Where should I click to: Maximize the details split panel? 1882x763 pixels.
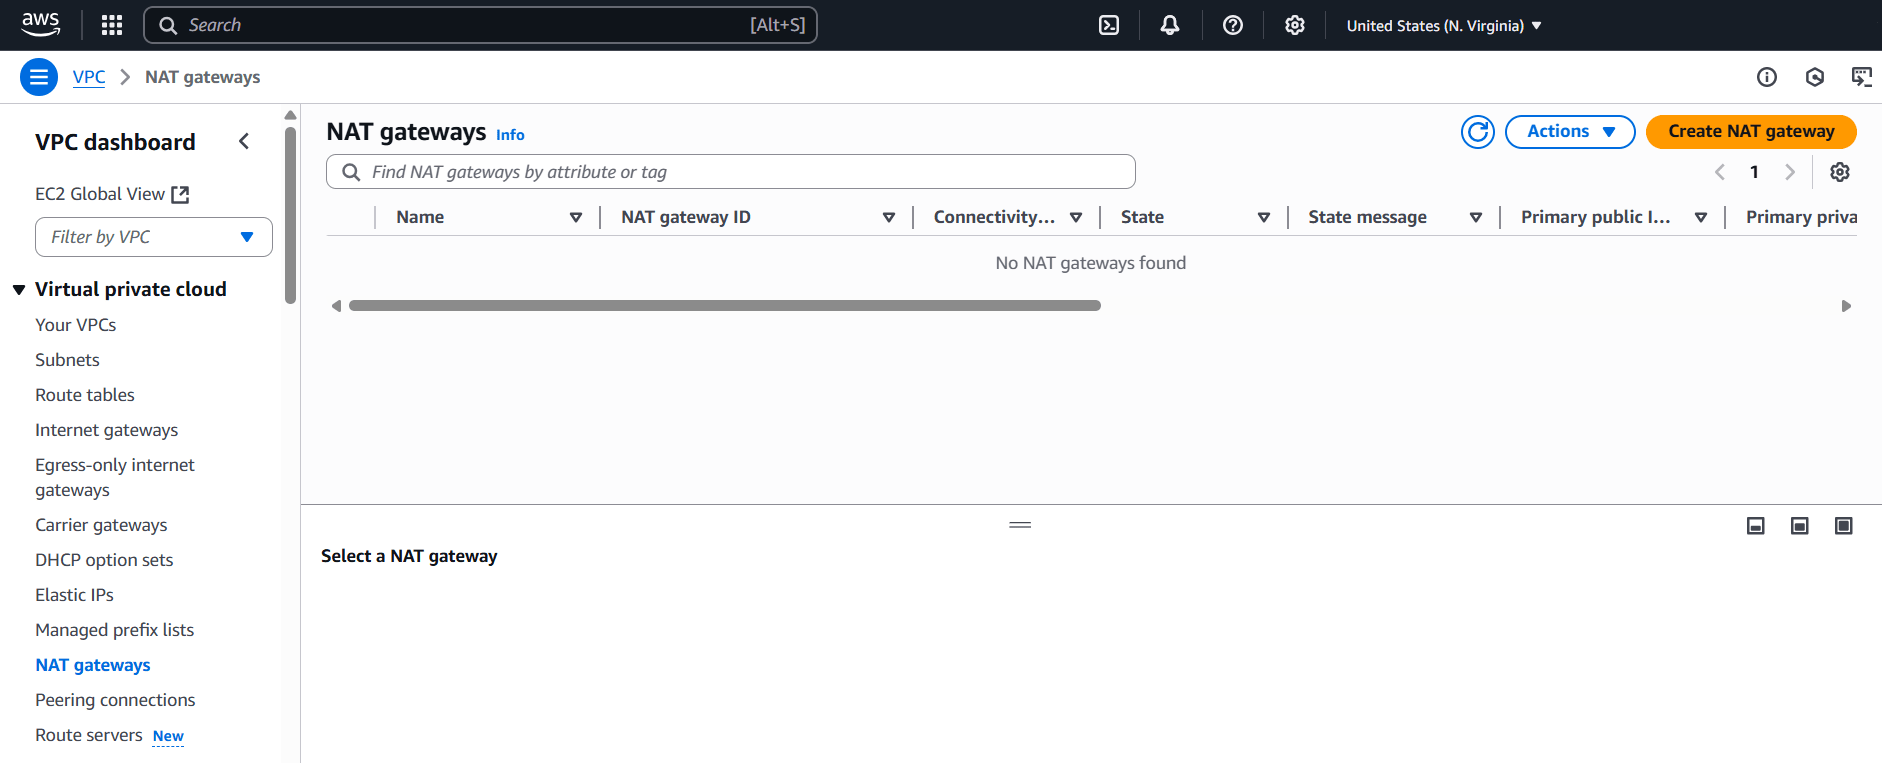coord(1843,526)
